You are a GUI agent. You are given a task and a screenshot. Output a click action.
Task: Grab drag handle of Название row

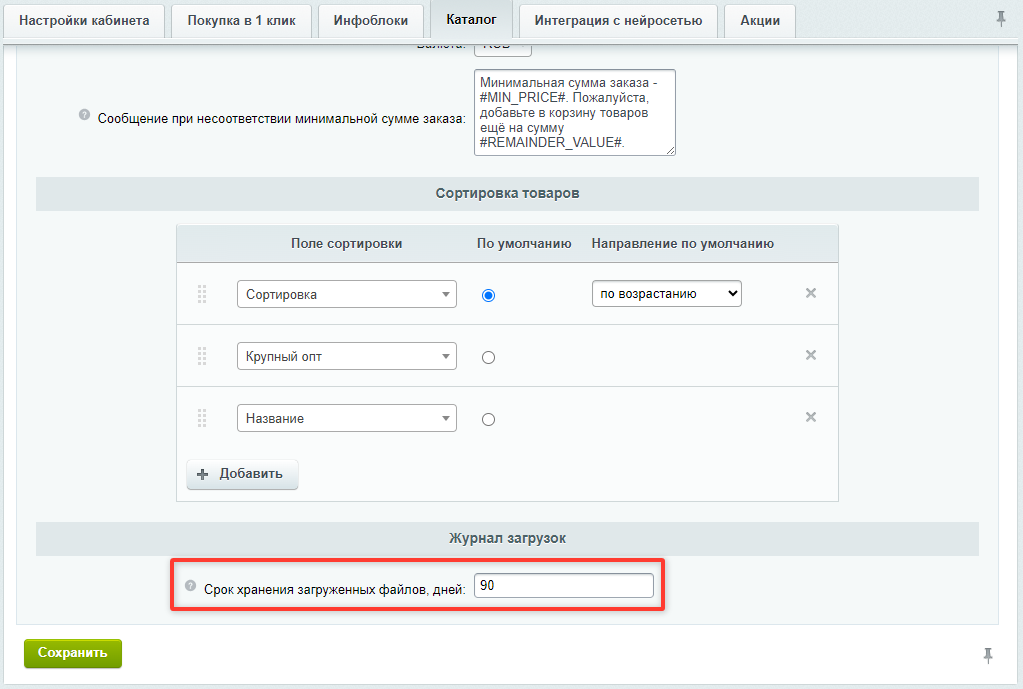tap(202, 418)
